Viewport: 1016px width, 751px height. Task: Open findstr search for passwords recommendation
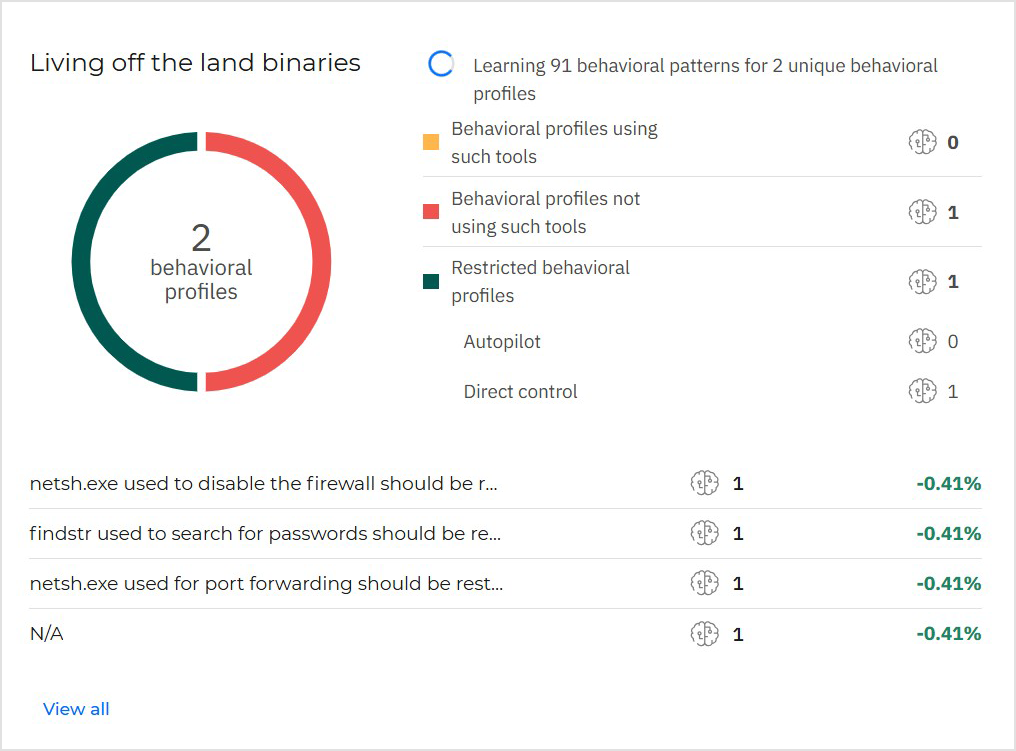coord(265,534)
